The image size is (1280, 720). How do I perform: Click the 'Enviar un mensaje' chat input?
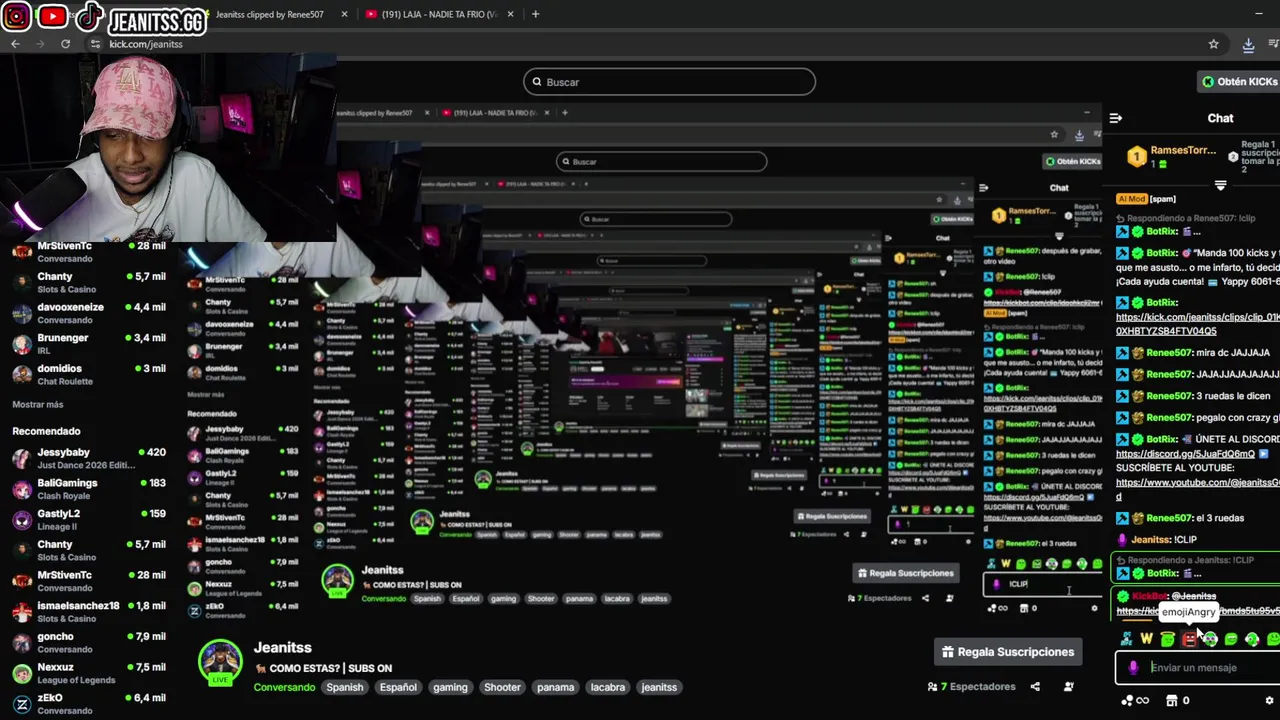pyautogui.click(x=1198, y=668)
